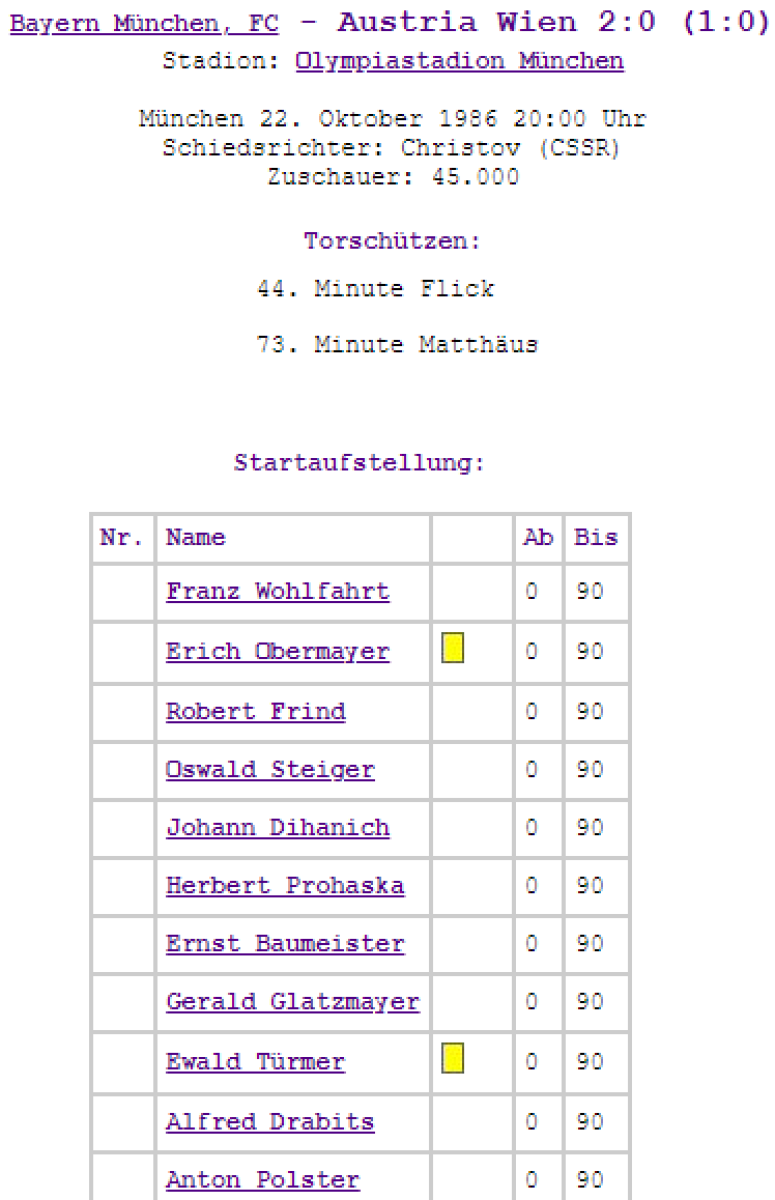Screen dimensions: 775x1200
Task: Click the Nr. column header
Action: pyautogui.click(x=122, y=538)
